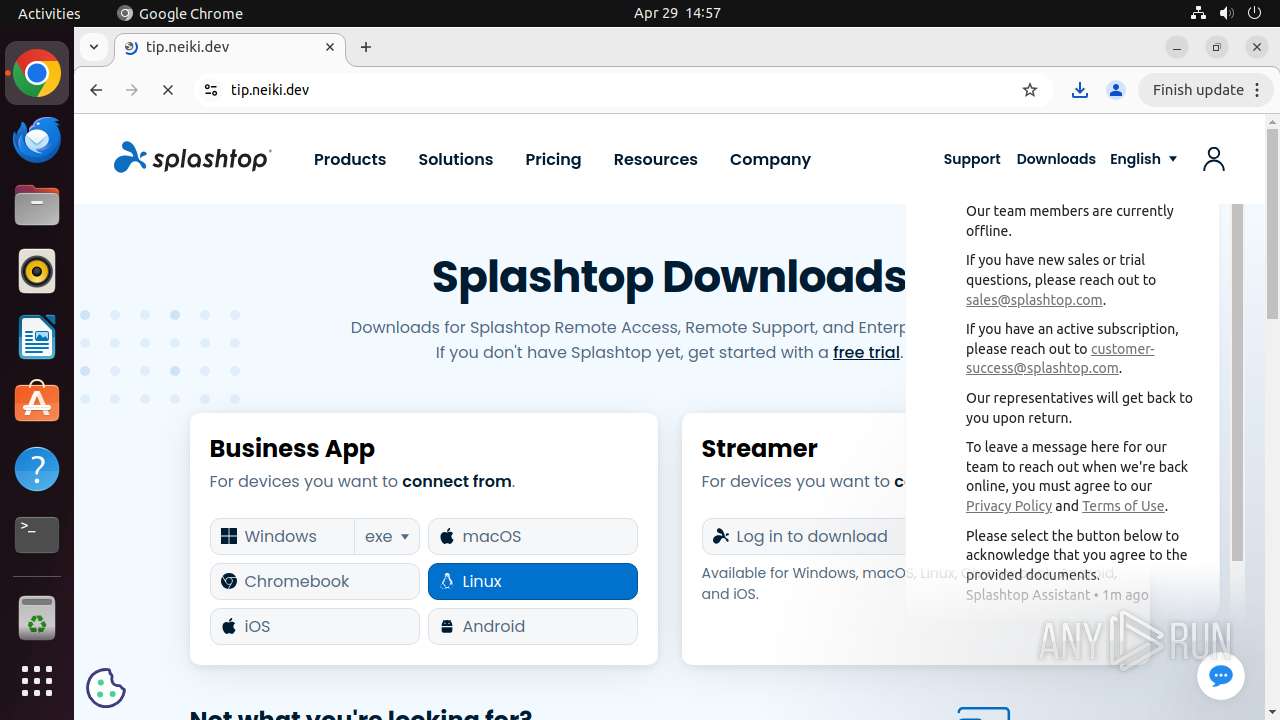Open the Products menu

pyautogui.click(x=350, y=159)
